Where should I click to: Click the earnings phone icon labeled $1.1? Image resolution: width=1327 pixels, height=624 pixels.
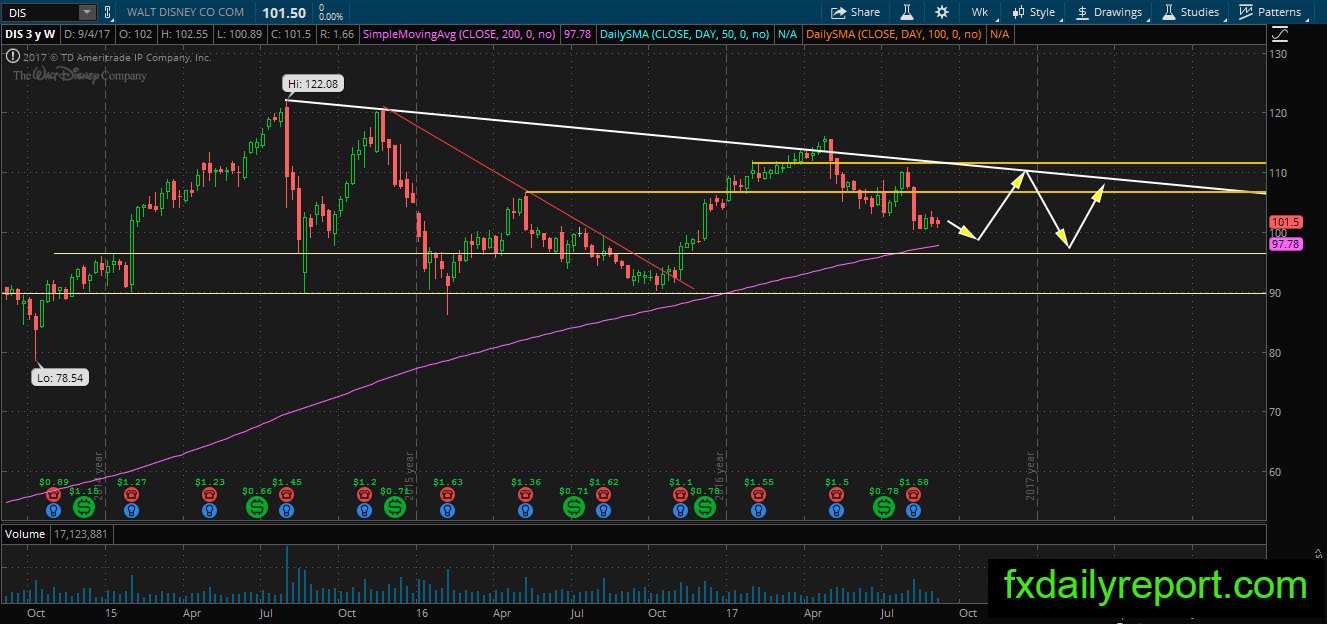680,494
